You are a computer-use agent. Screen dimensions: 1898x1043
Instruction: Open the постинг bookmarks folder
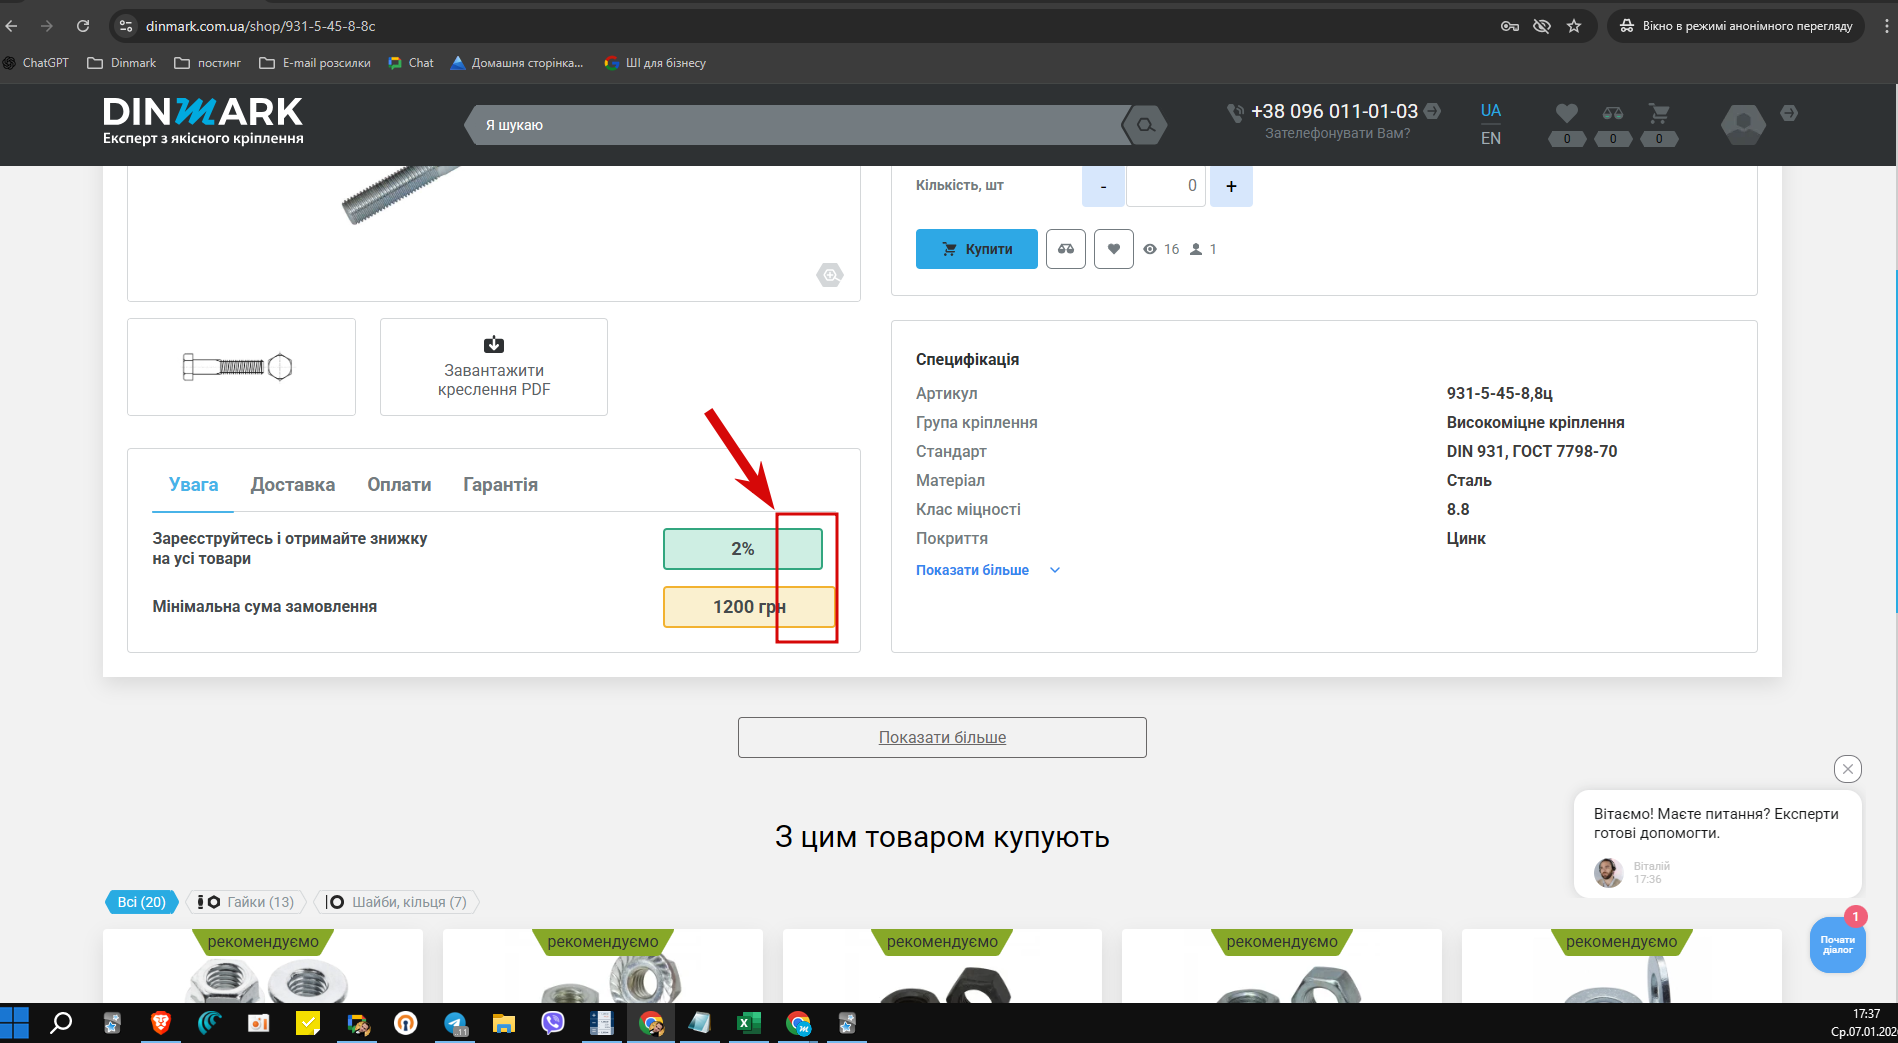208,63
